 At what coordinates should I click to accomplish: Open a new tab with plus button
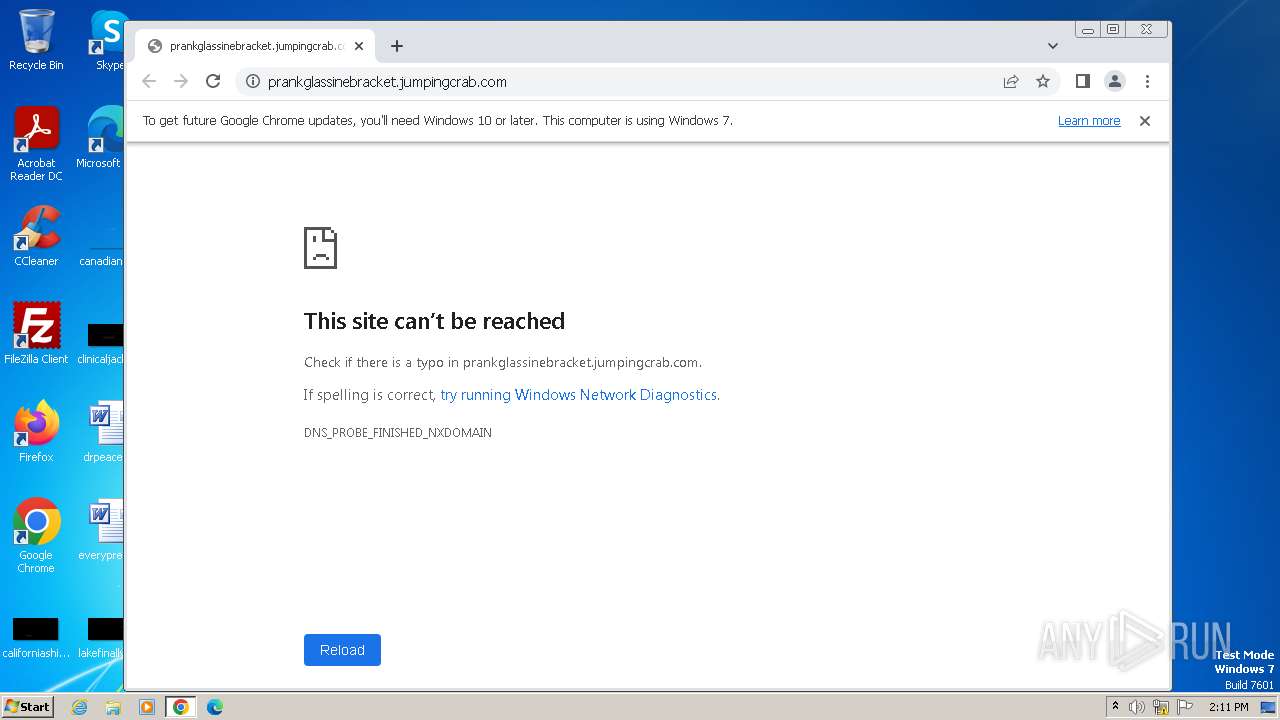397,46
